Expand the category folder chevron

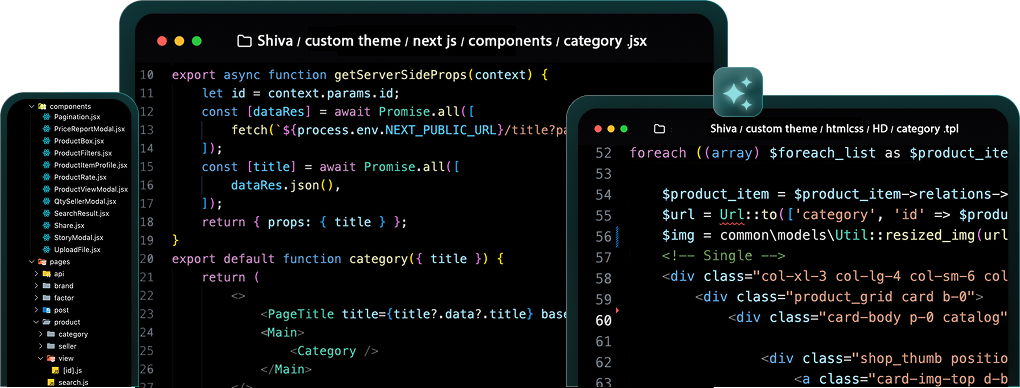(41, 334)
